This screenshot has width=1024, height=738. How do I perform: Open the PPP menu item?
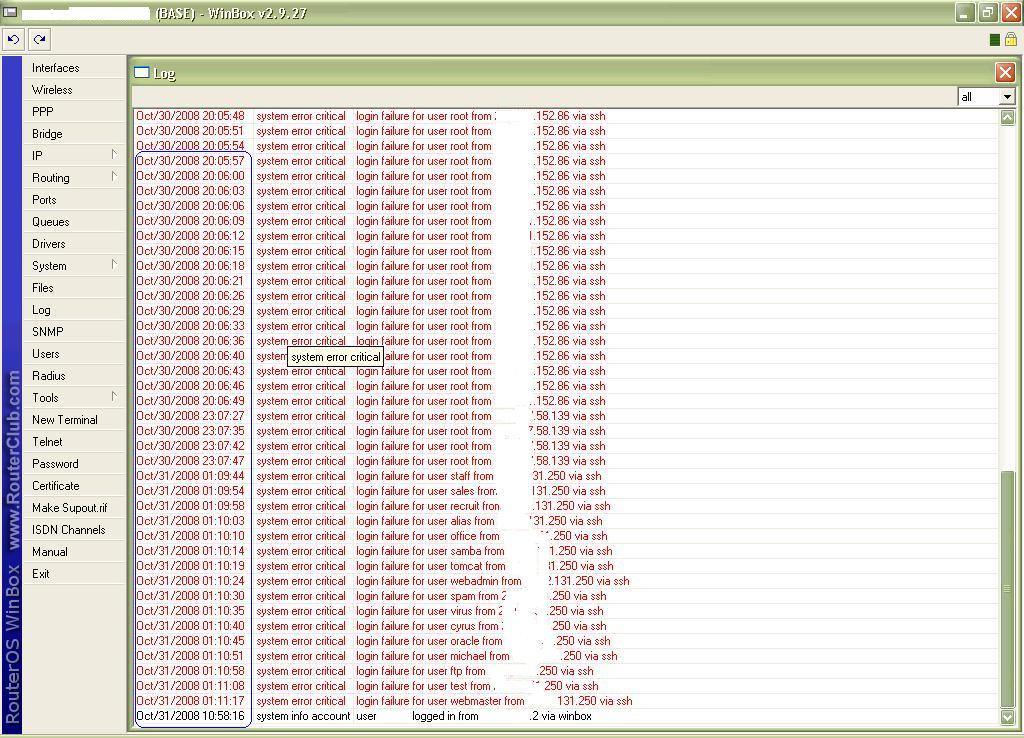tap(74, 112)
